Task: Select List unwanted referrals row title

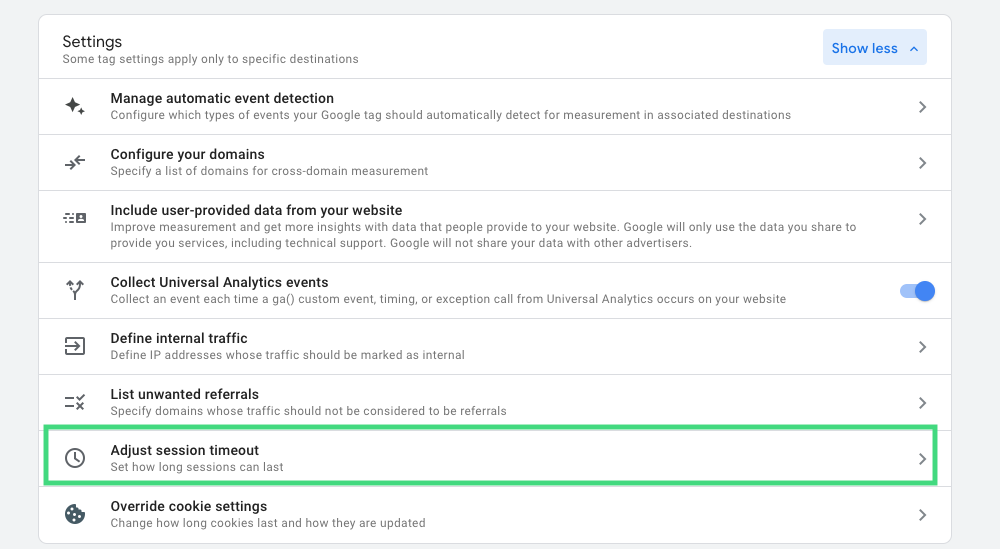Action: (184, 394)
